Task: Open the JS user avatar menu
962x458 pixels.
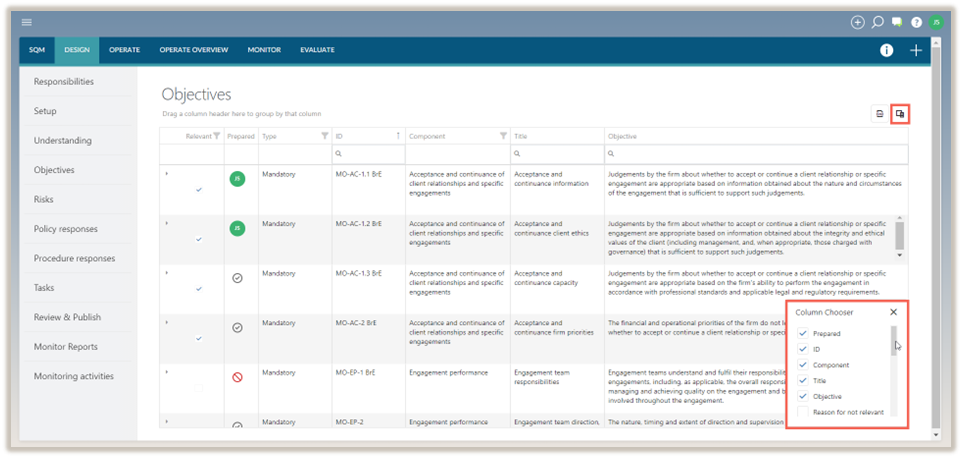Action: 936,22
